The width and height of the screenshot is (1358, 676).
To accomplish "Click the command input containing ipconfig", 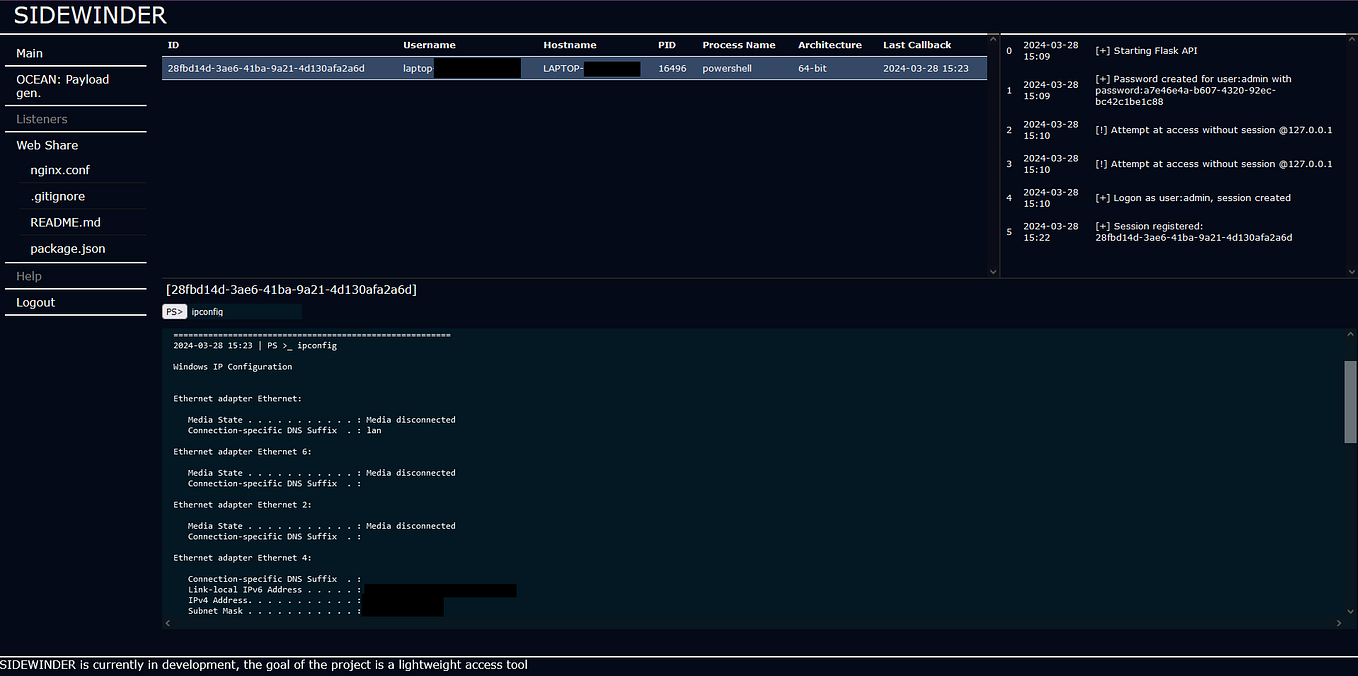I will coord(240,311).
